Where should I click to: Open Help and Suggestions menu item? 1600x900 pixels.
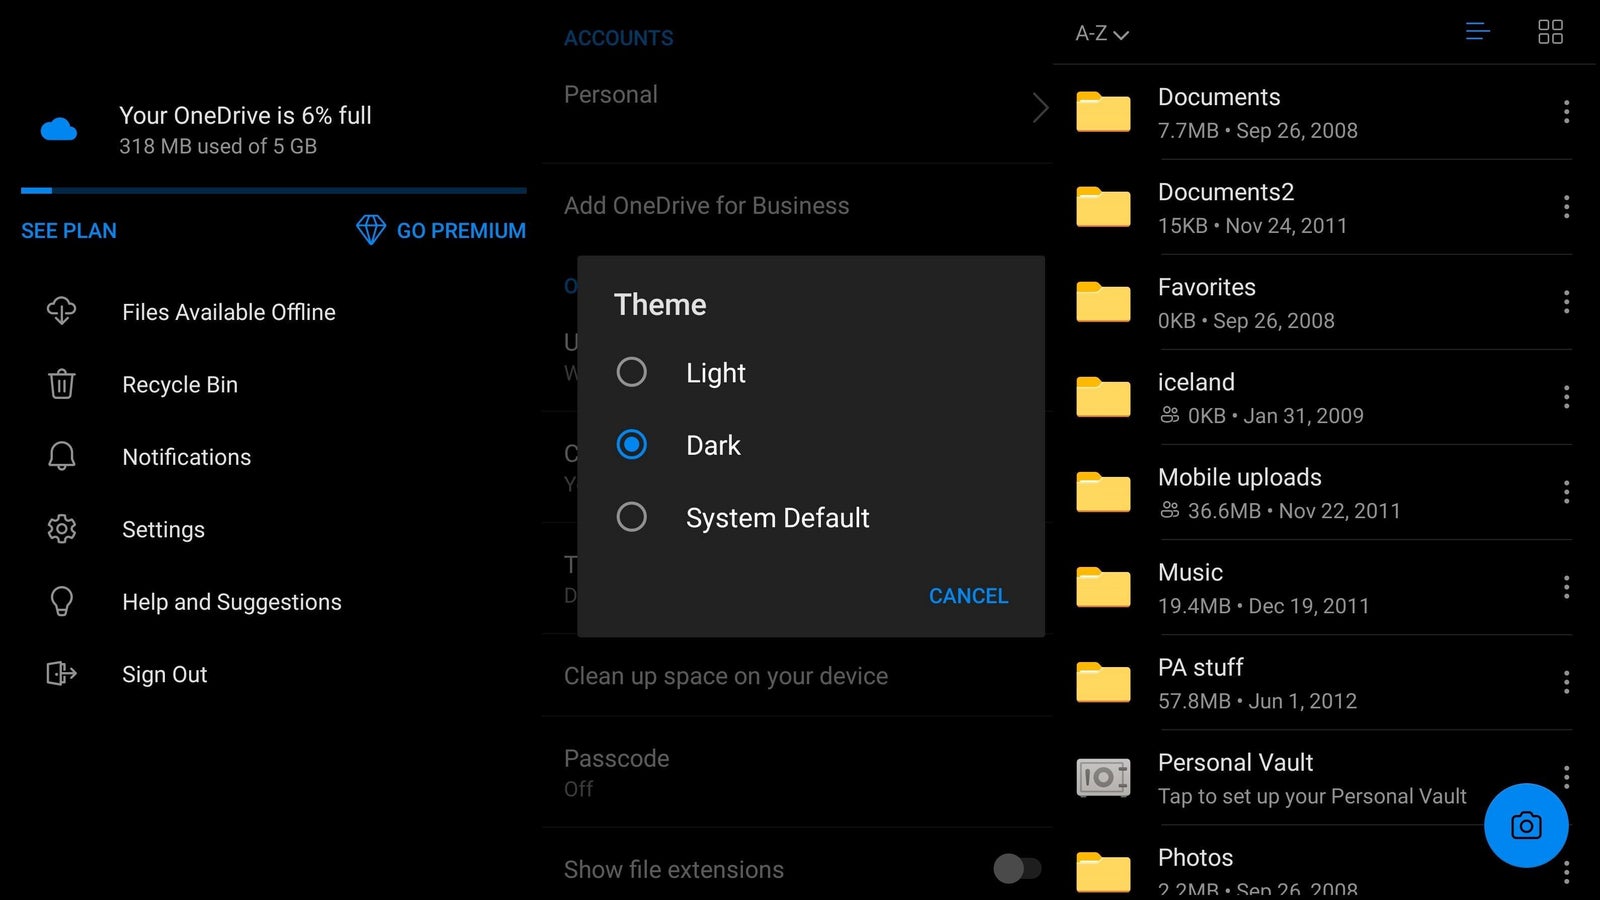pos(232,602)
